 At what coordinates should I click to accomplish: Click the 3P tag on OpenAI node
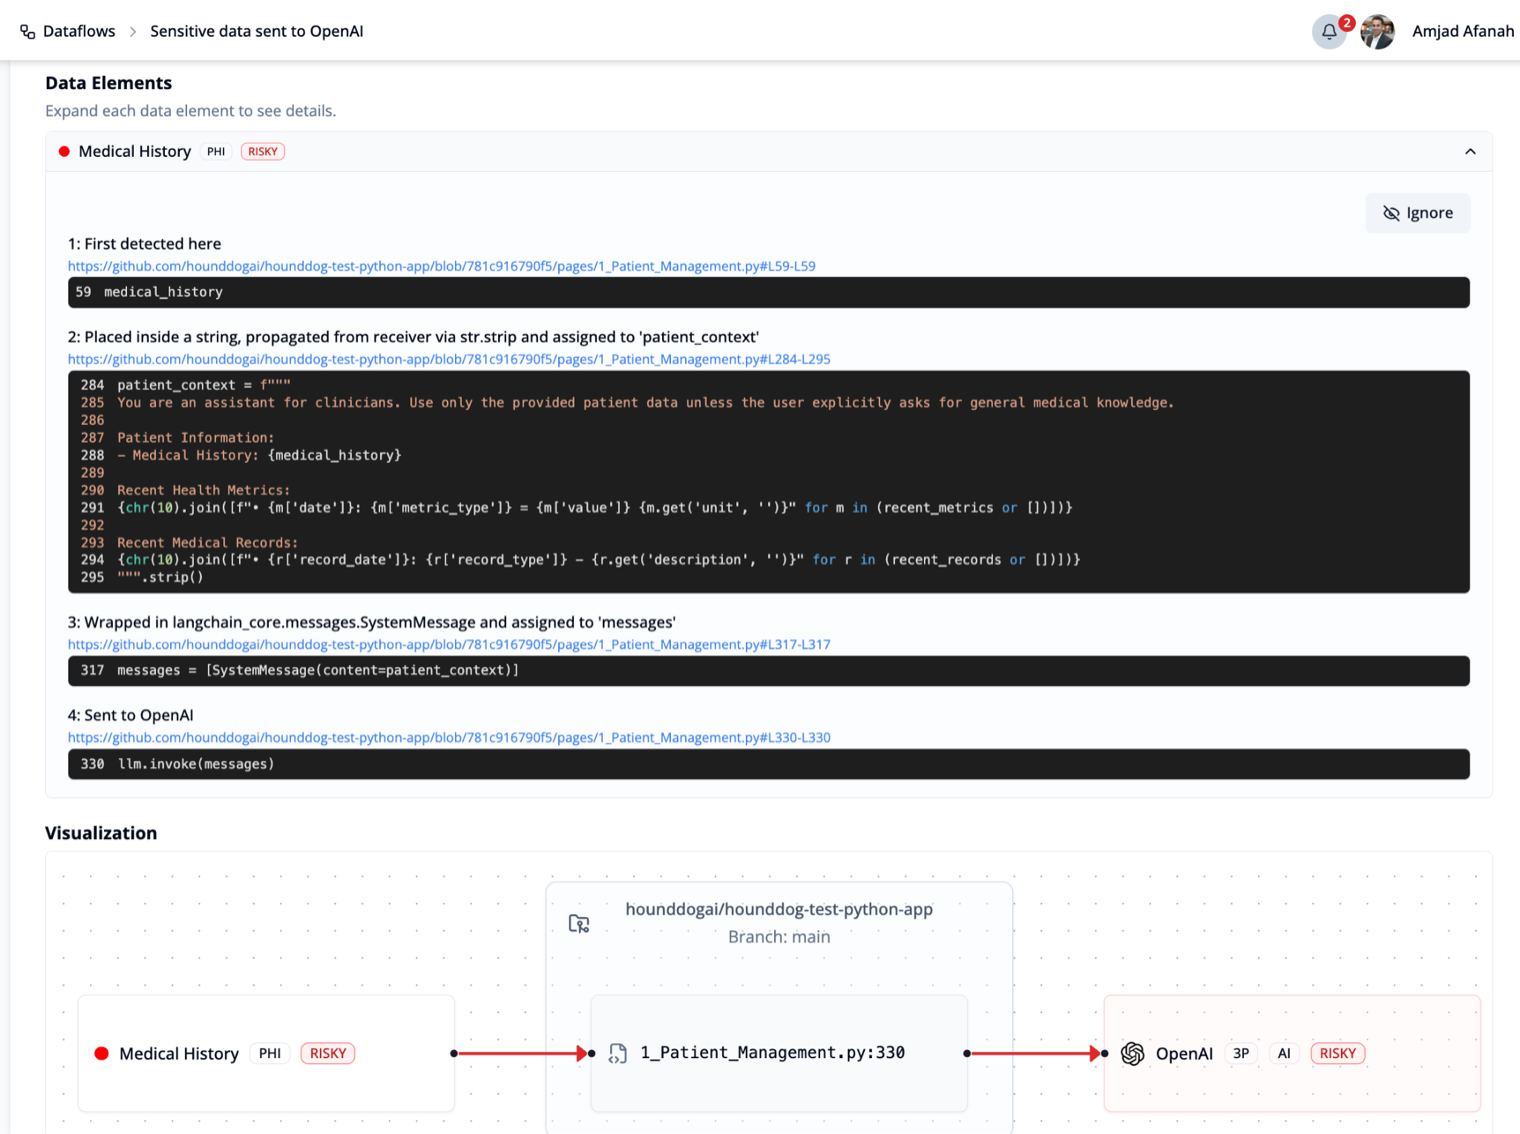tap(1241, 1054)
